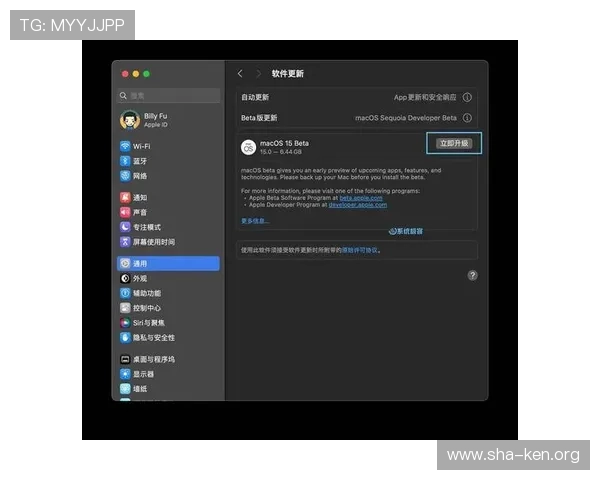Click the info icon beside Beta版更新

(x=467, y=118)
